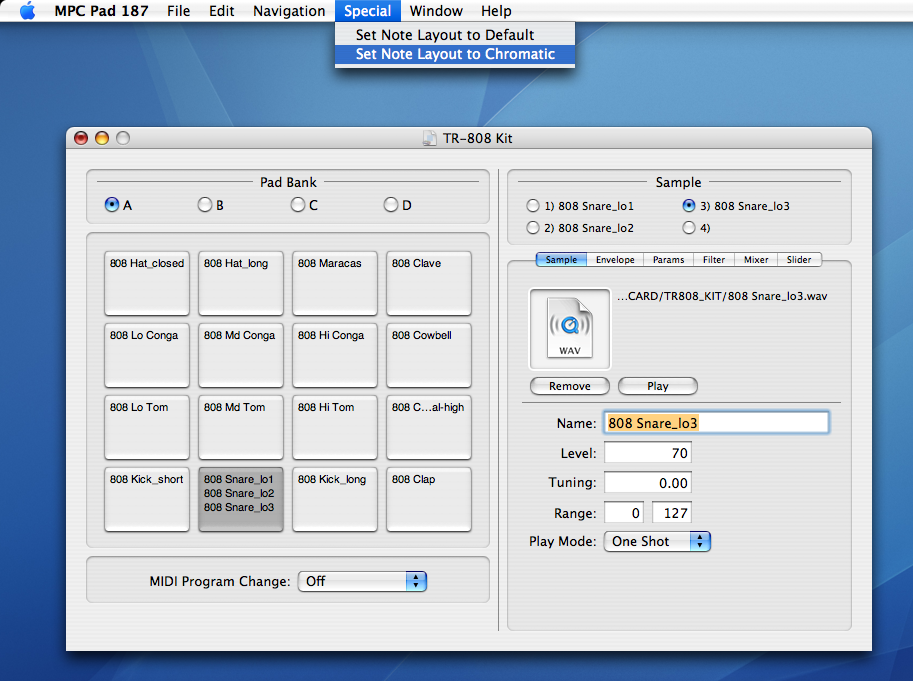
Task: Switch to the Envelope tab
Action: [615, 260]
